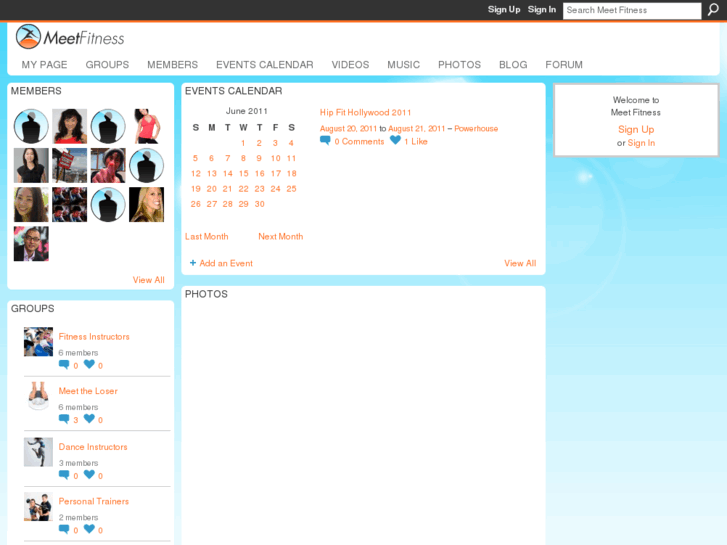Click comment icon under Meet the Loser group

pyautogui.click(x=64, y=419)
